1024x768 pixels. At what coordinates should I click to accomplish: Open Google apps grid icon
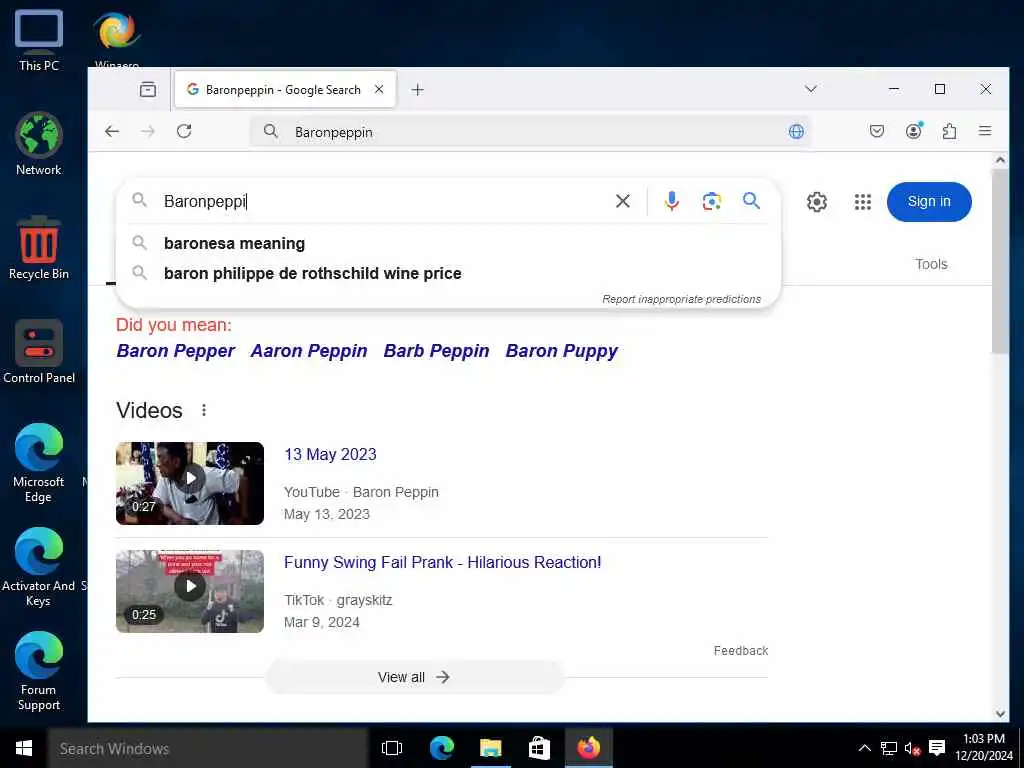point(863,202)
